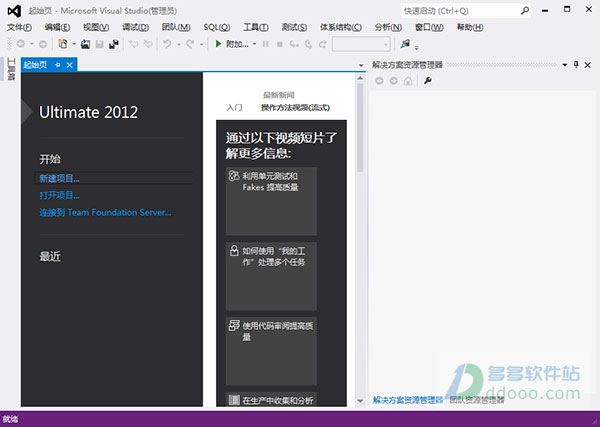The image size is (600, 427).
Task: Click the Open File toolbar icon
Action: (x=85, y=44)
